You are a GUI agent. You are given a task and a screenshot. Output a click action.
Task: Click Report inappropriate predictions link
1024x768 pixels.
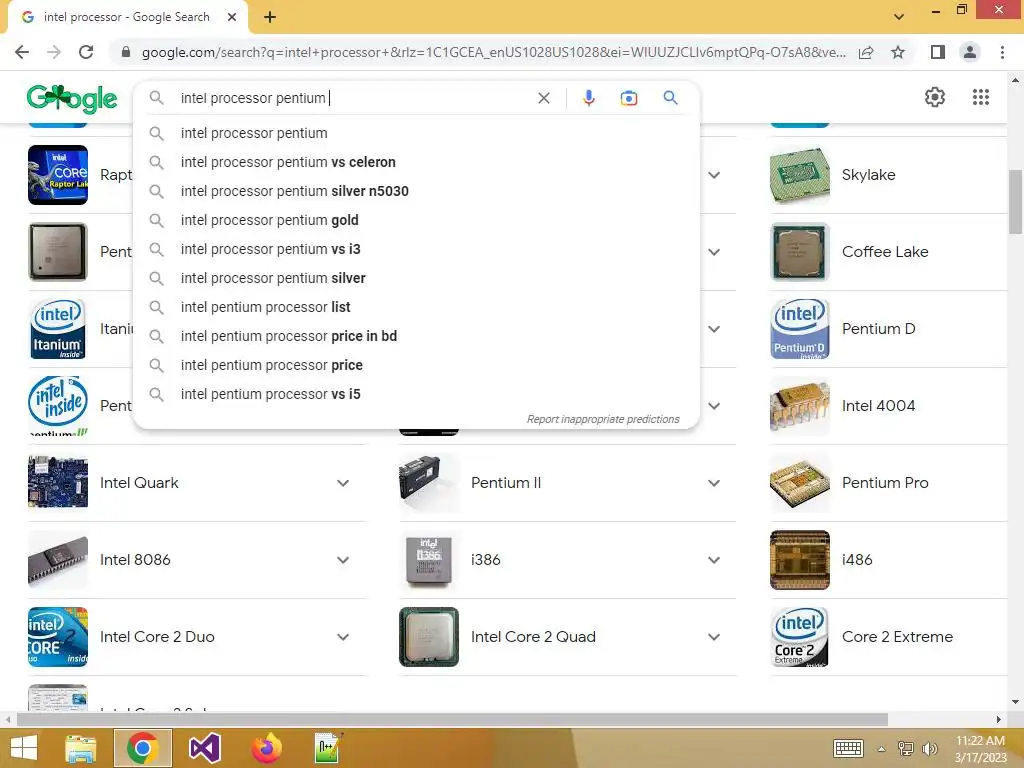pyautogui.click(x=603, y=419)
